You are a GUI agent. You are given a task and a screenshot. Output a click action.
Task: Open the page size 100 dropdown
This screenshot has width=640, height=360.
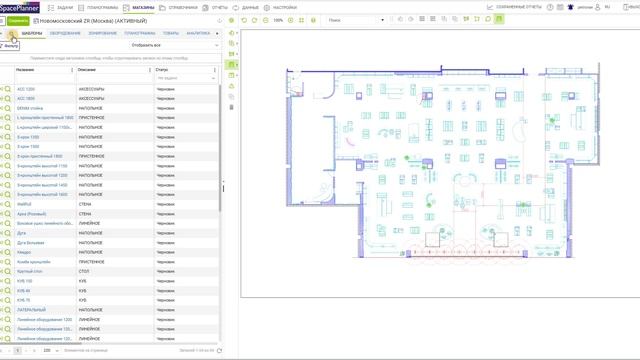(51, 351)
